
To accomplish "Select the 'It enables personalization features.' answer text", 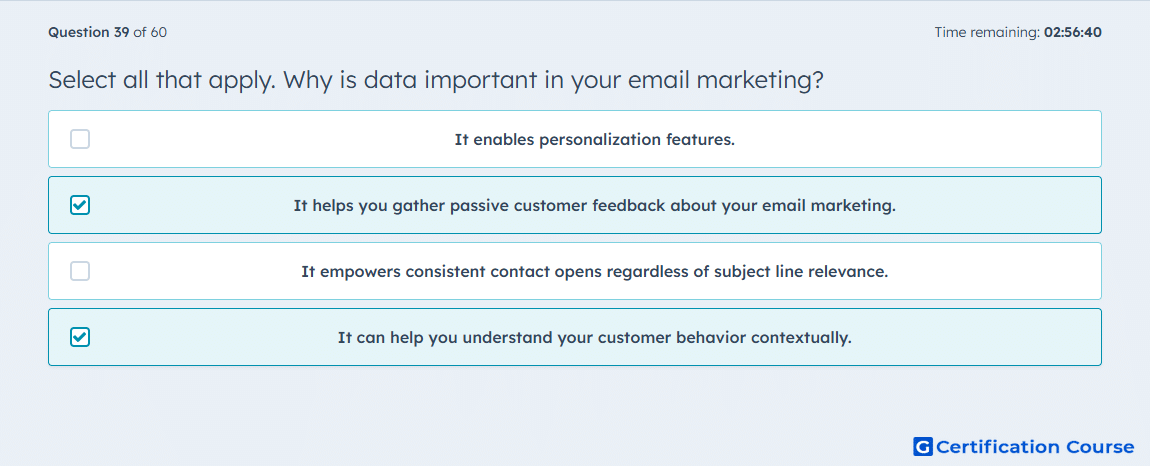I will coord(595,139).
